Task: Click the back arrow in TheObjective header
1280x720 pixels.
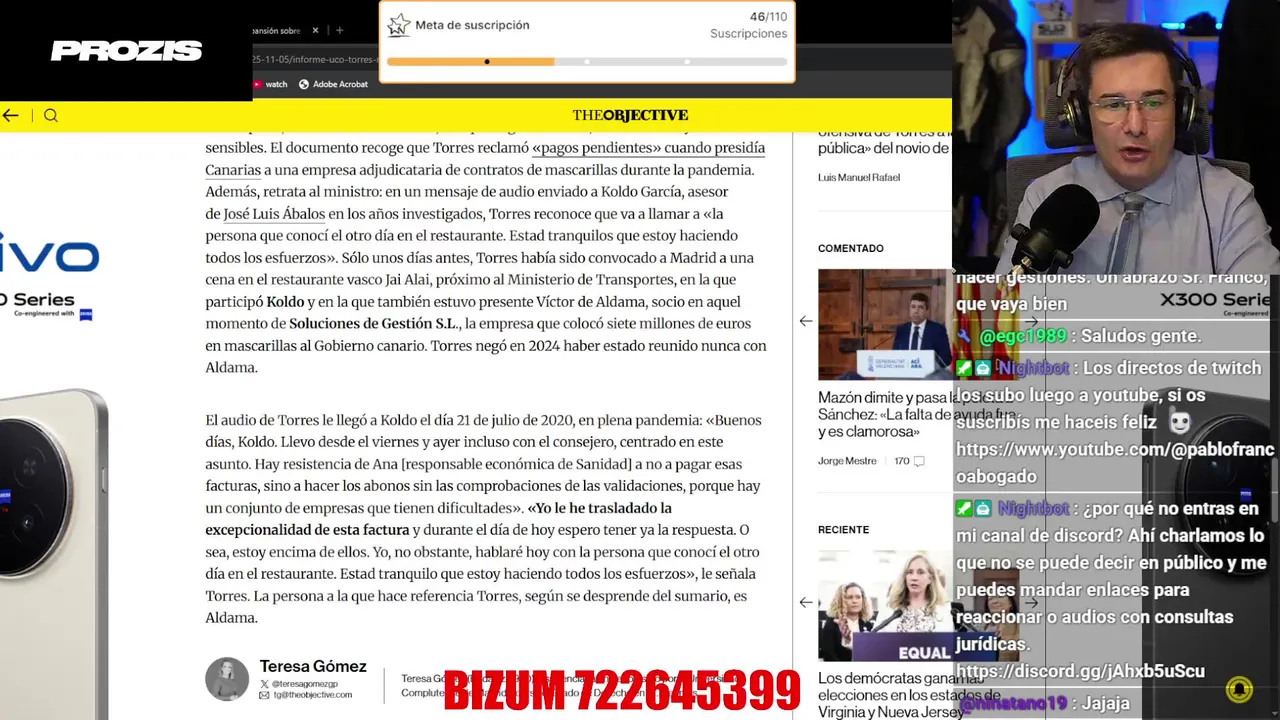Action: point(10,116)
